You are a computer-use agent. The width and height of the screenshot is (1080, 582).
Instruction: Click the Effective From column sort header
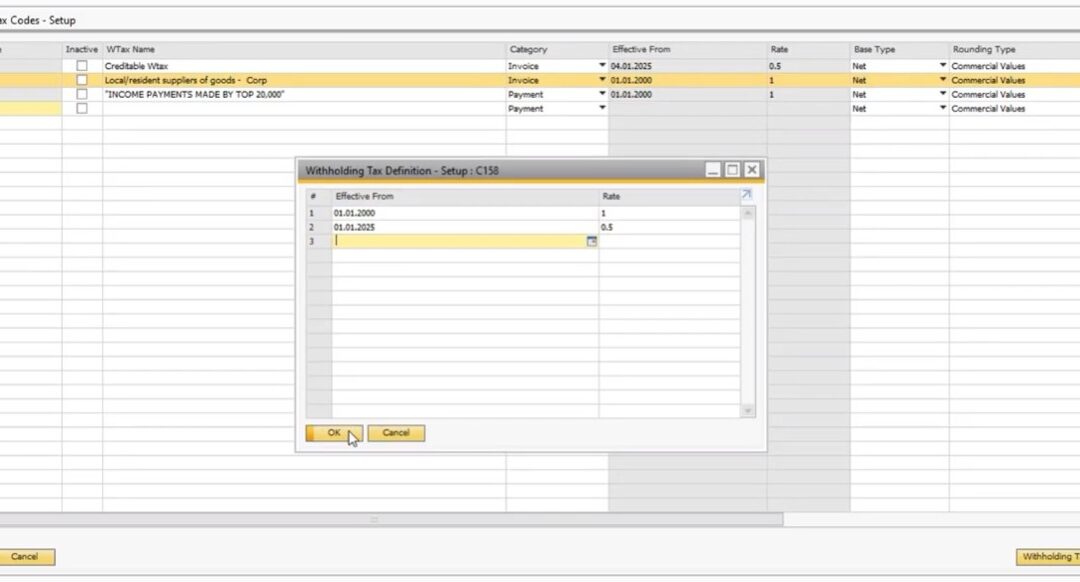640,48
